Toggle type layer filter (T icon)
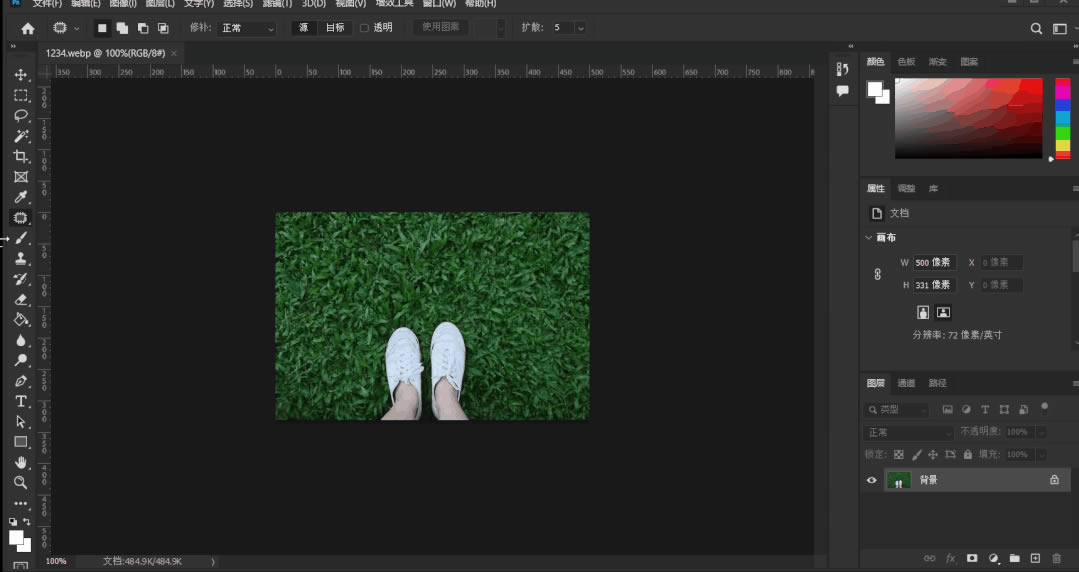Image resolution: width=1079 pixels, height=572 pixels. click(x=985, y=410)
